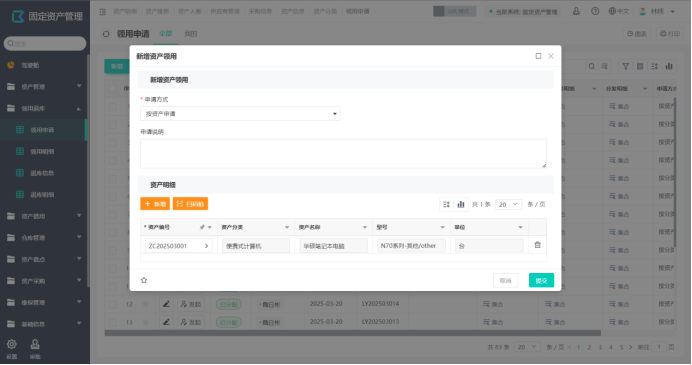Click the orange 新增 button in 资产明细

tap(155, 204)
